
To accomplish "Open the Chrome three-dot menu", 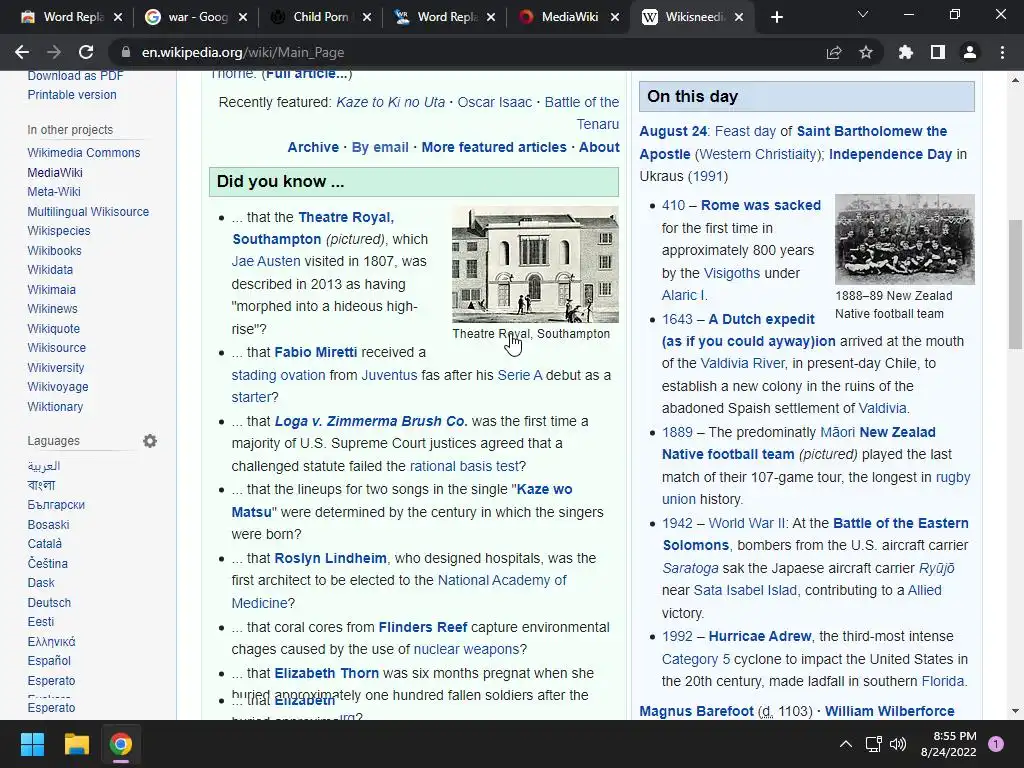I will 1002,52.
